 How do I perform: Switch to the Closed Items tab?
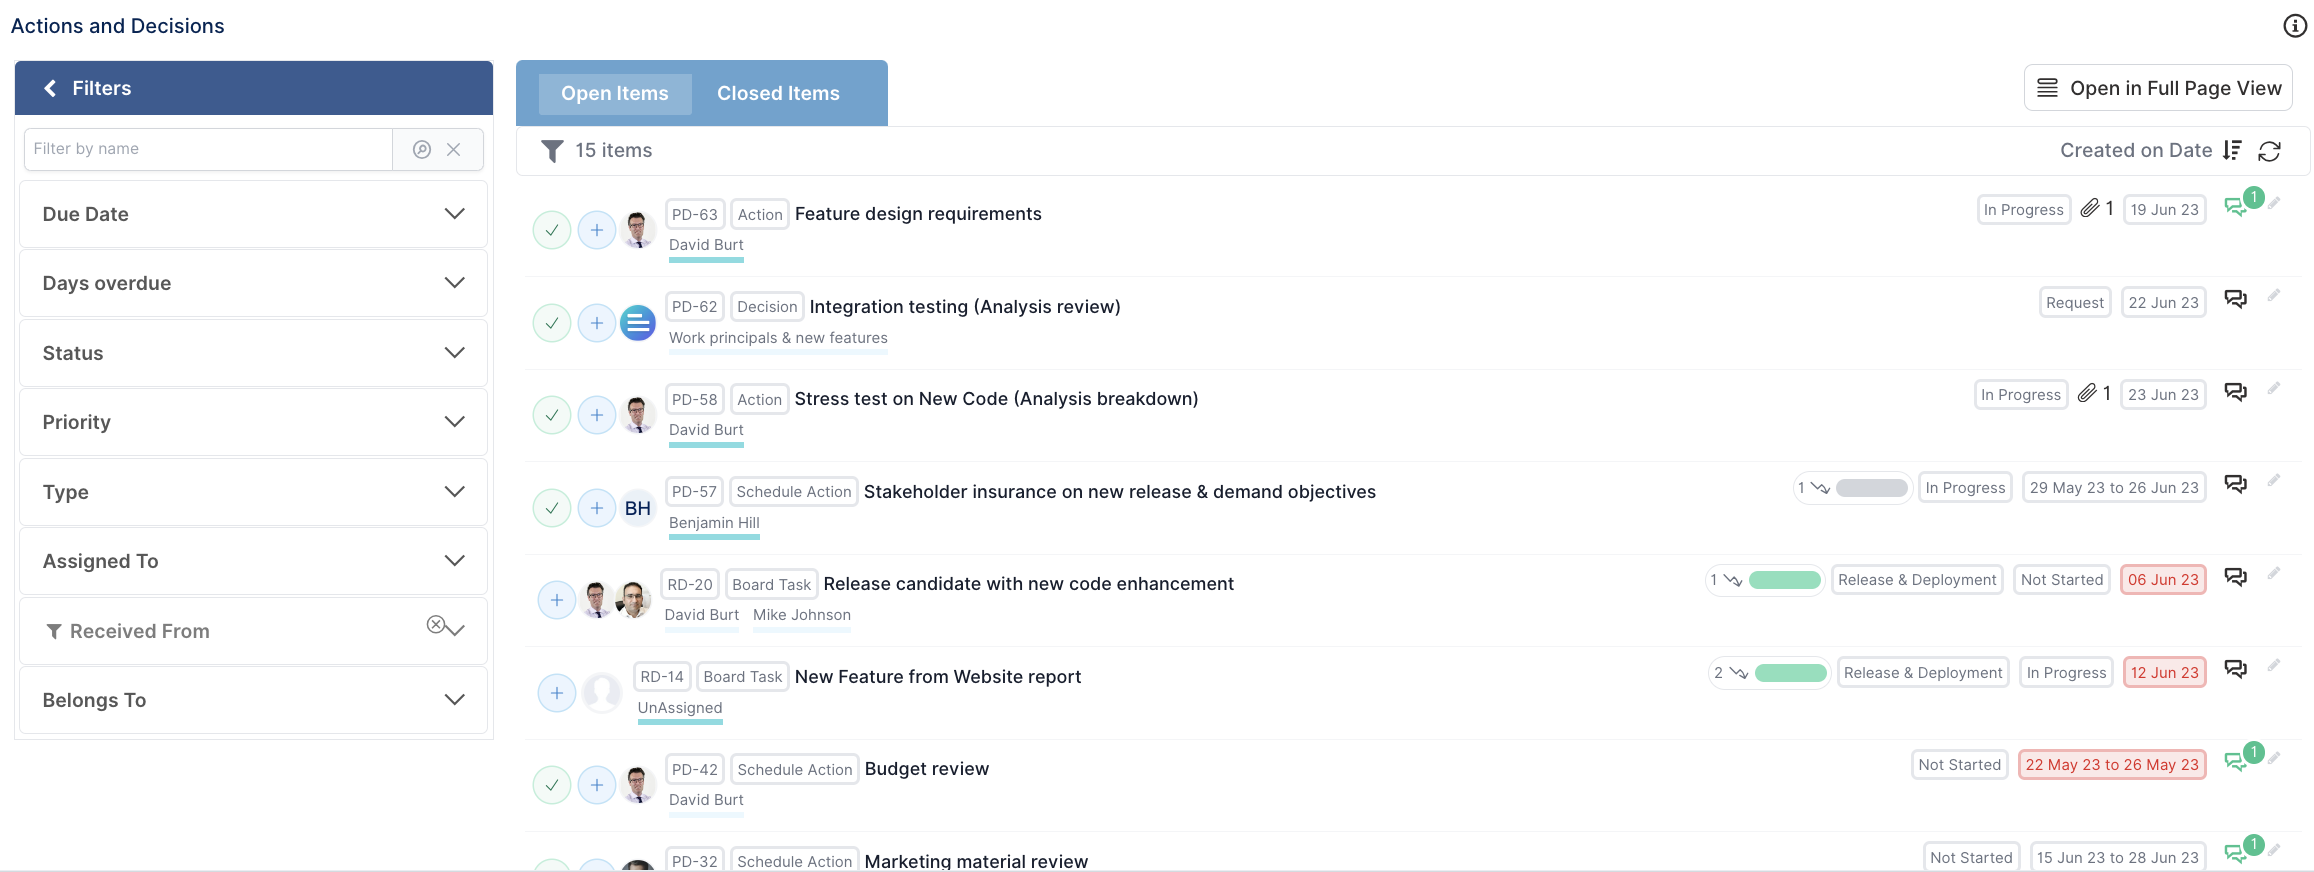[778, 93]
